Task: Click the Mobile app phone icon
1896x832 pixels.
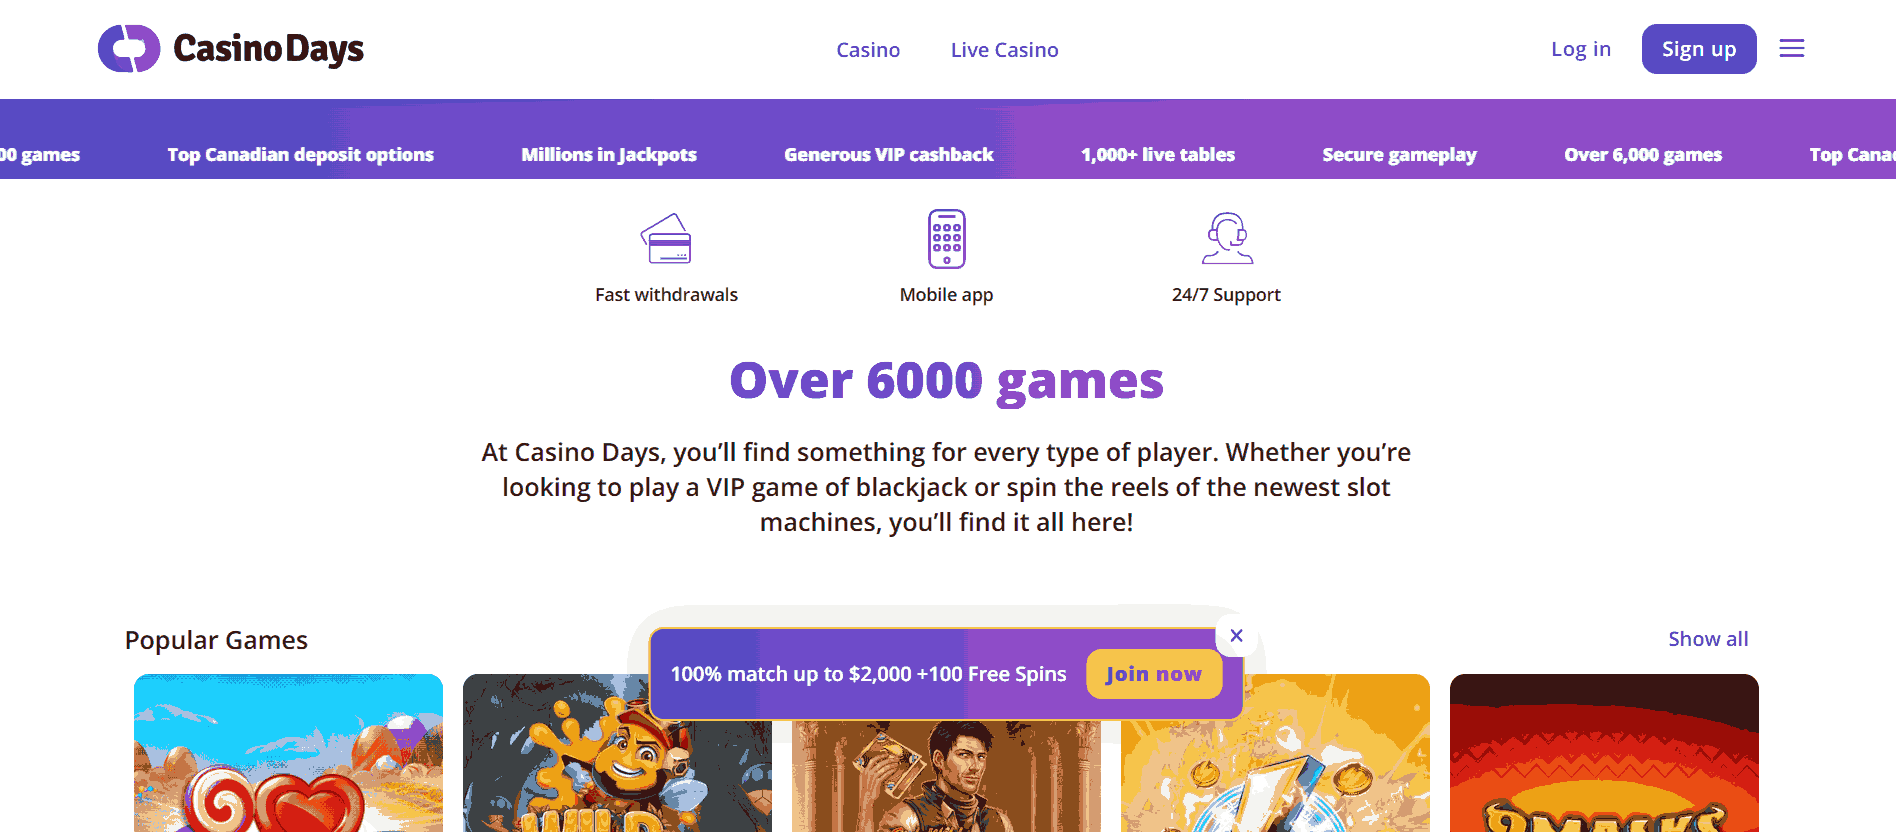Action: tap(946, 238)
